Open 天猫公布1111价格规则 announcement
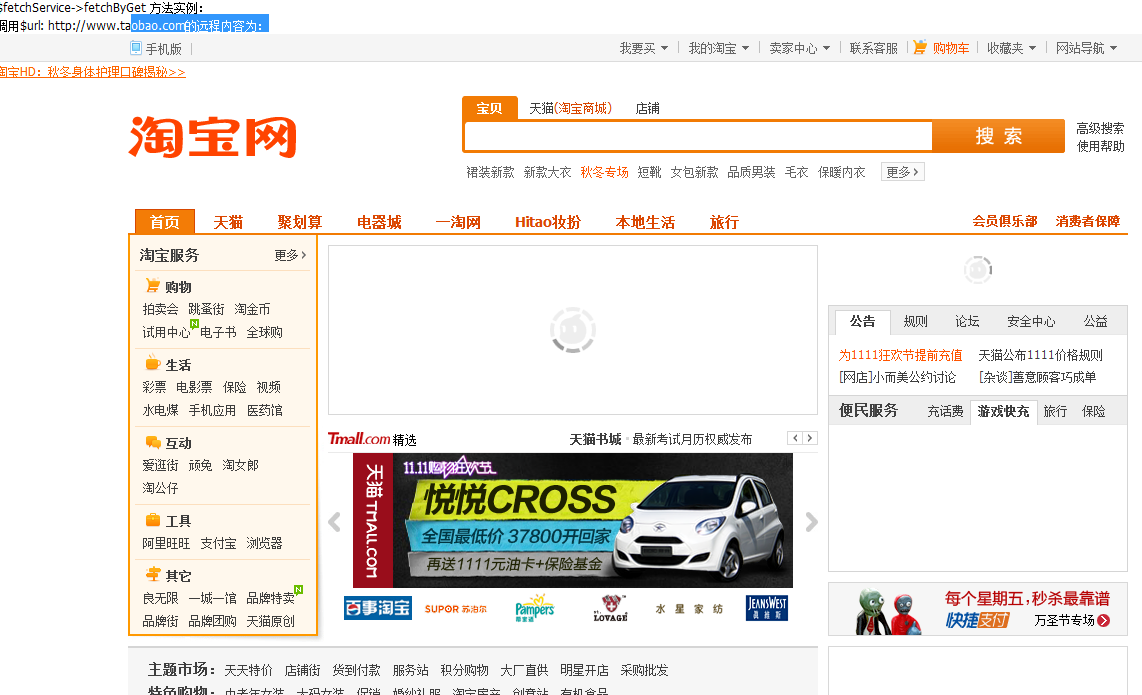 coord(1040,355)
